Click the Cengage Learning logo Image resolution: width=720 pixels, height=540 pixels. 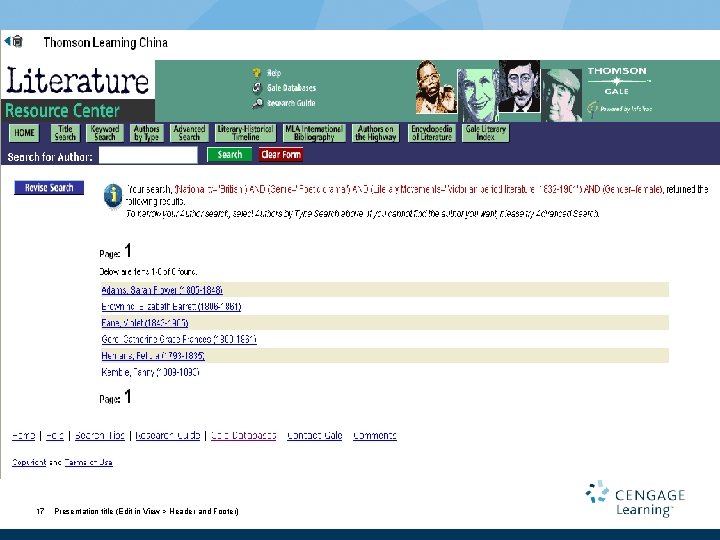pyautogui.click(x=635, y=499)
